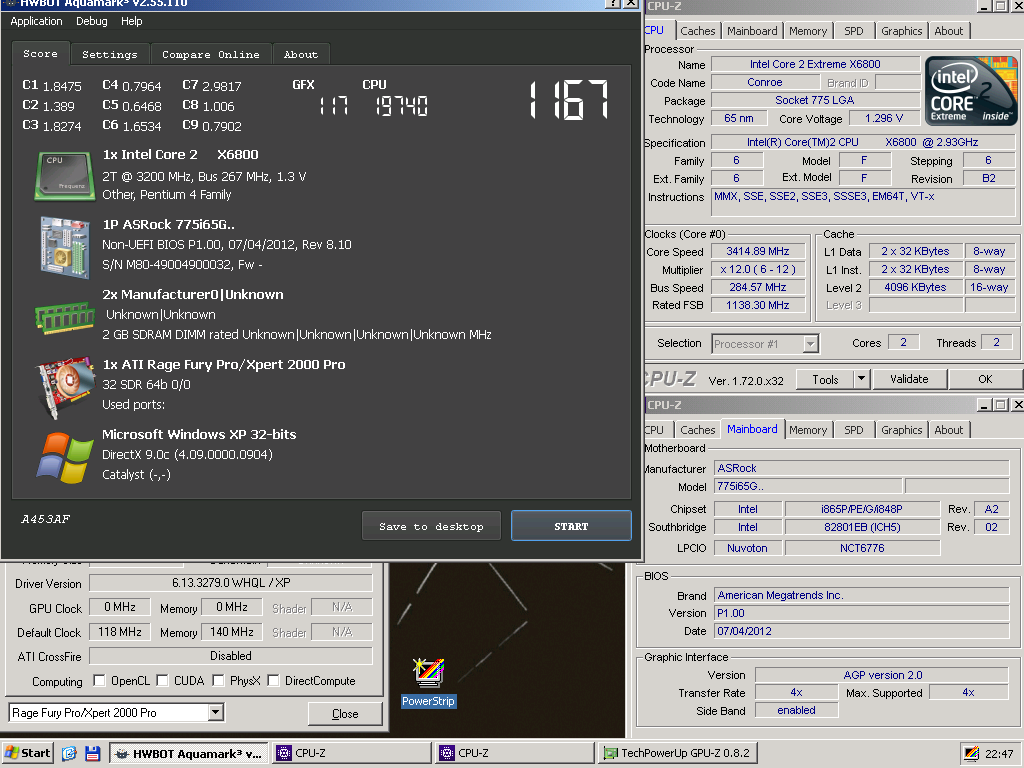This screenshot has width=1024, height=768.
Task: Click the Core Speed value 3414.89 MHz
Action: coord(758,251)
